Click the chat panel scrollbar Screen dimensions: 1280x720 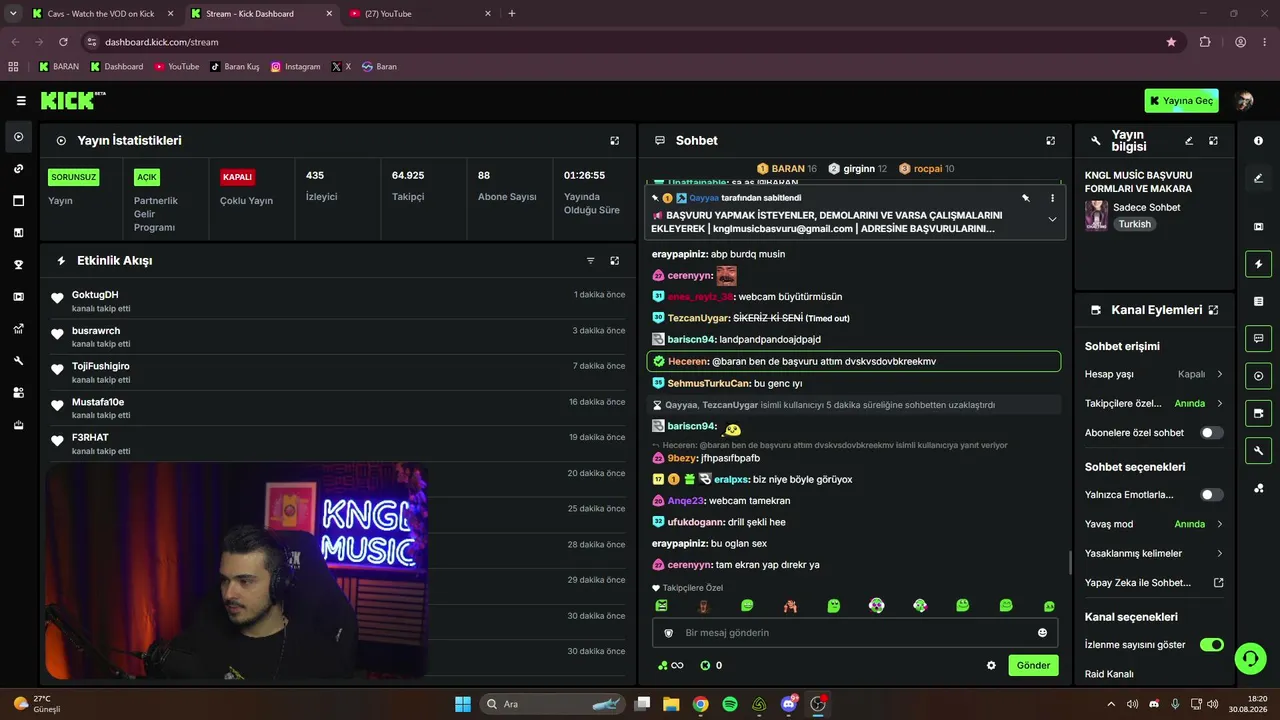[x=1071, y=563]
